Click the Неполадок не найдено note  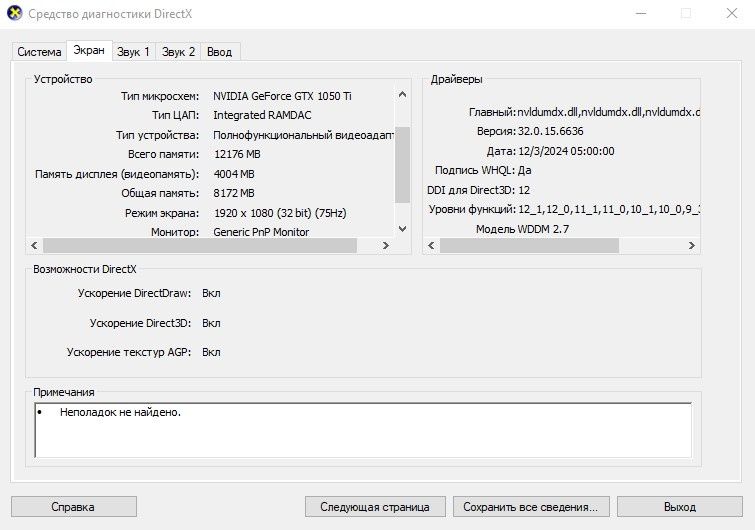120,413
